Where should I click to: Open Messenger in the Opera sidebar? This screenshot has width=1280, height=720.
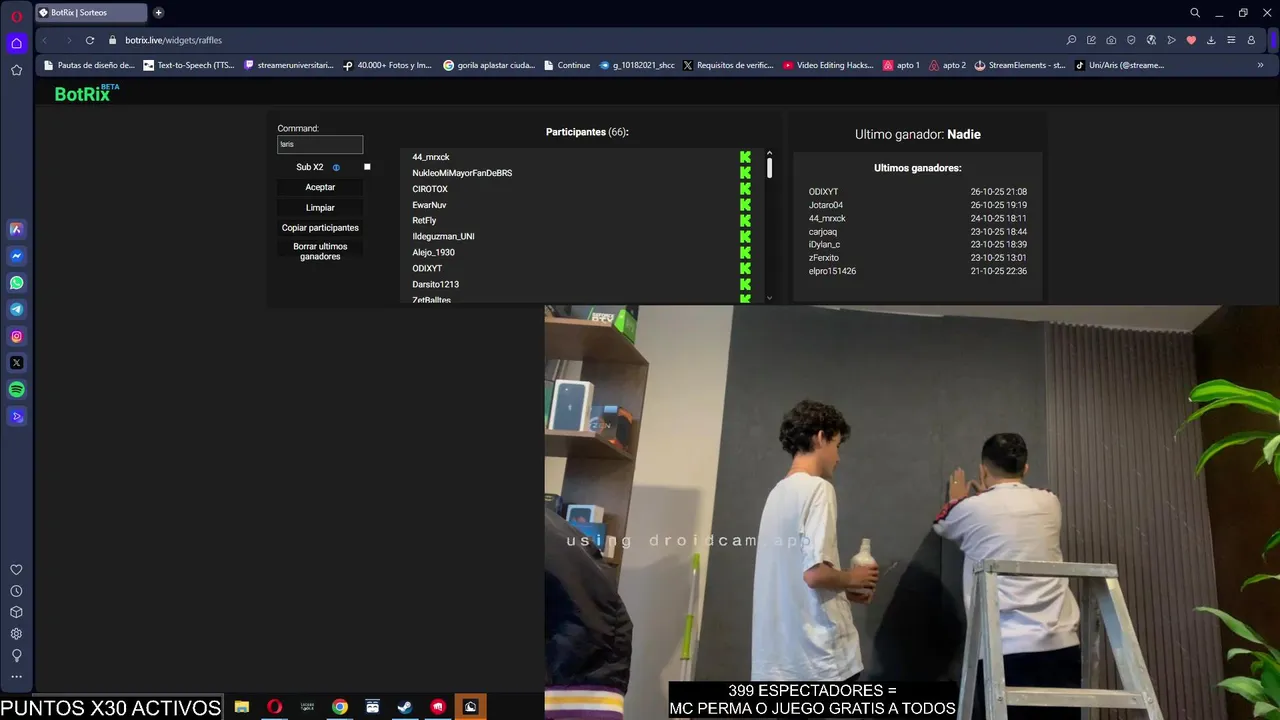[16, 256]
